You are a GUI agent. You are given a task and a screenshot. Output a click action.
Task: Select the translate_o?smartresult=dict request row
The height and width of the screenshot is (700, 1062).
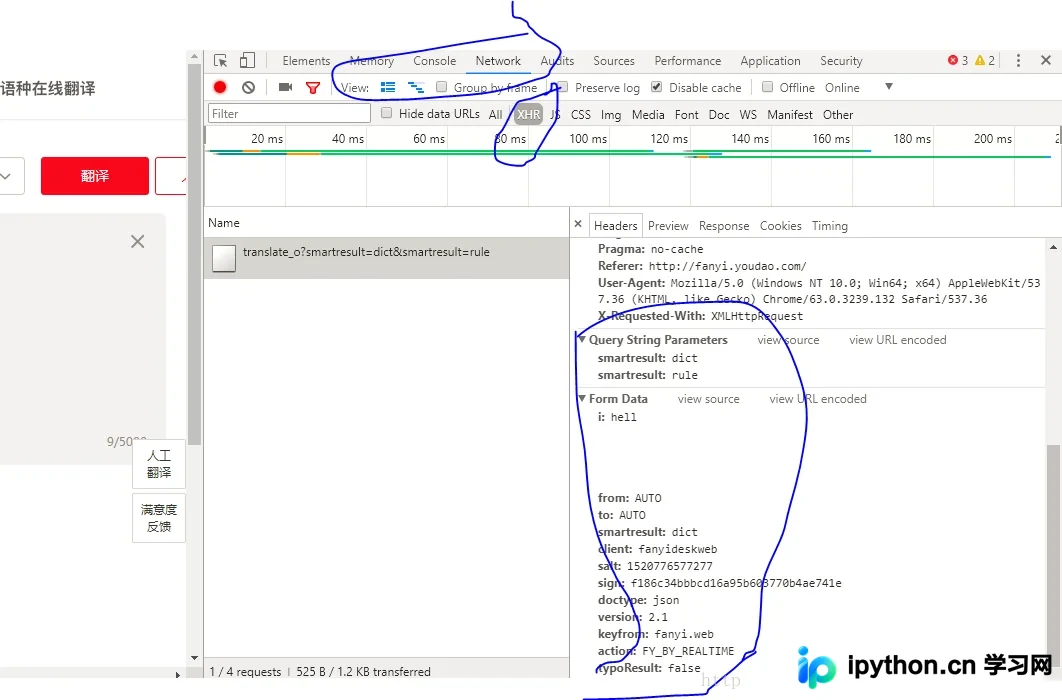pyautogui.click(x=387, y=258)
